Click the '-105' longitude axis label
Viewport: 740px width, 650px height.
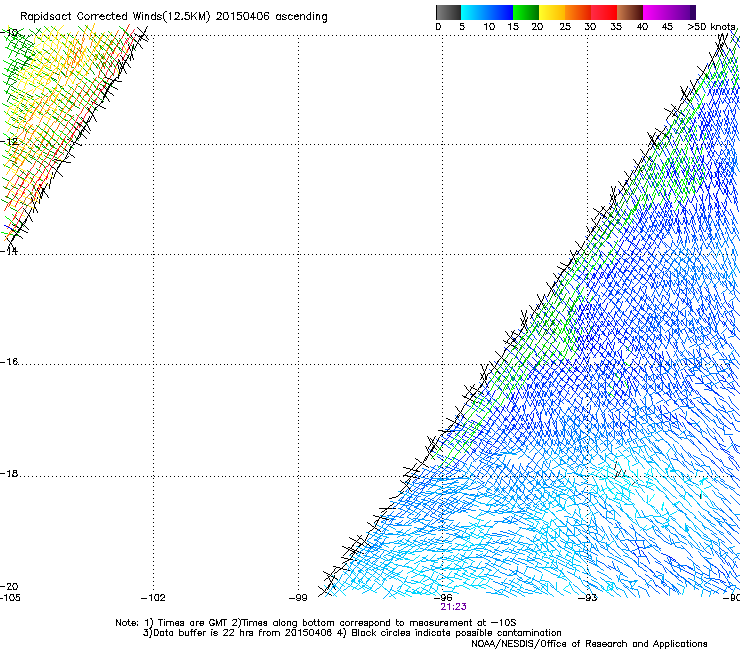[x=10, y=598]
